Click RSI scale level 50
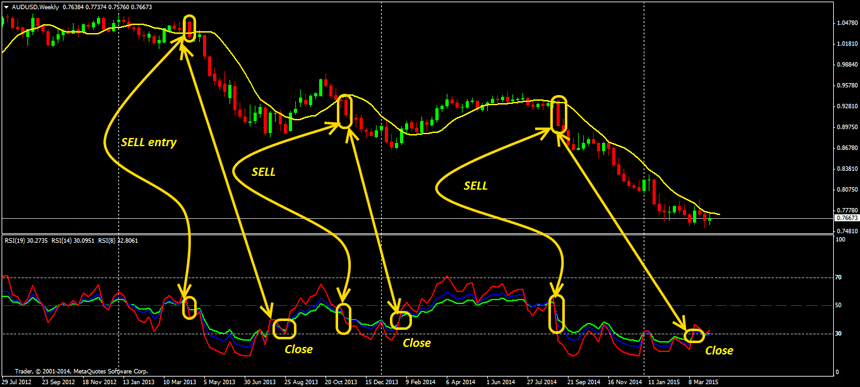The image size is (860, 387). coord(840,305)
